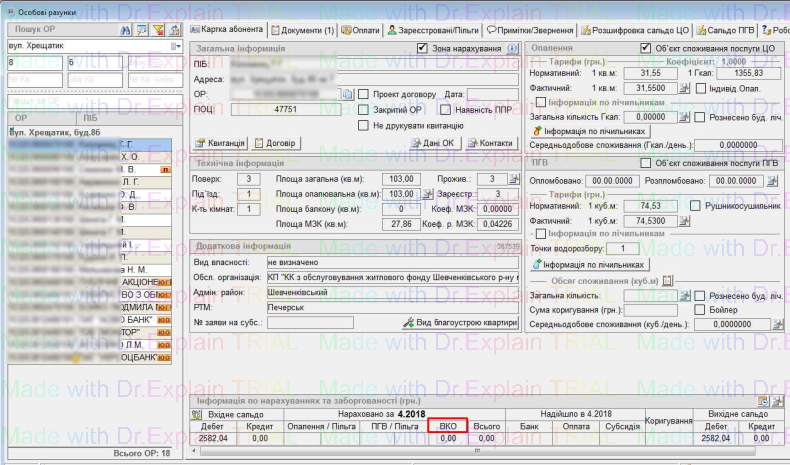Open editor icon beside Площа опалювальна field
This screenshot has width=790, height=465.
[x=424, y=194]
